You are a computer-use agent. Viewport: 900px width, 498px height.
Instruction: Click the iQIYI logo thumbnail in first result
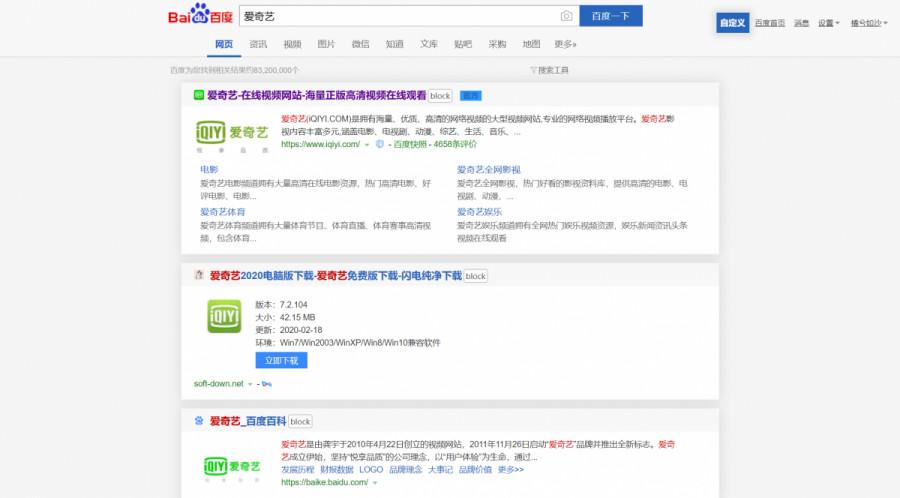click(232, 136)
